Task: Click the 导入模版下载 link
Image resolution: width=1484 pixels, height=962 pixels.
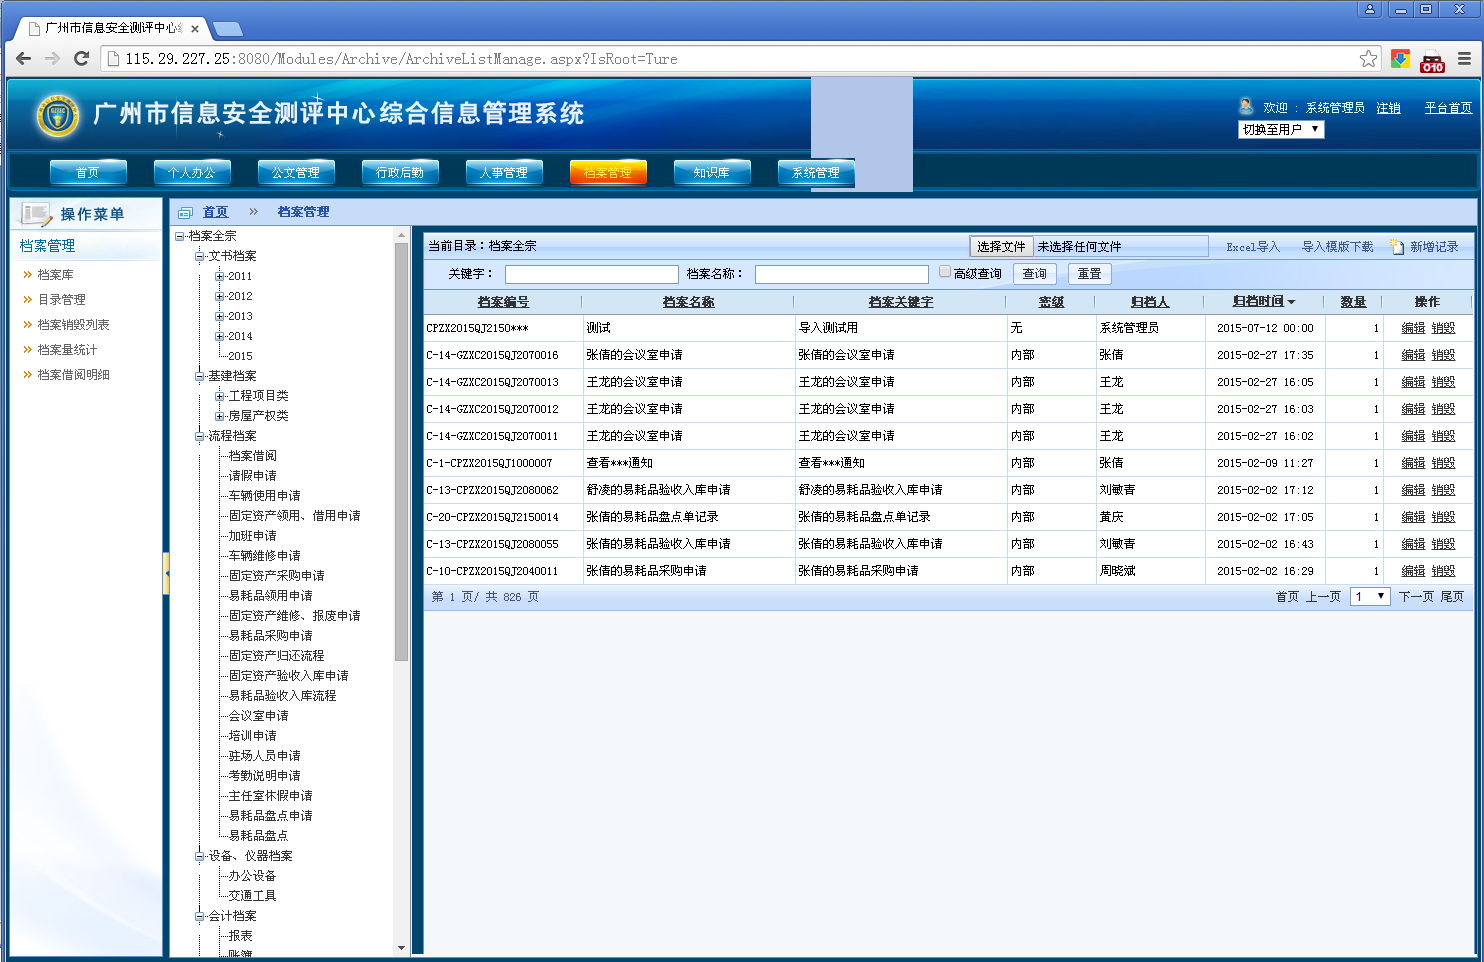Action: (x=1337, y=246)
